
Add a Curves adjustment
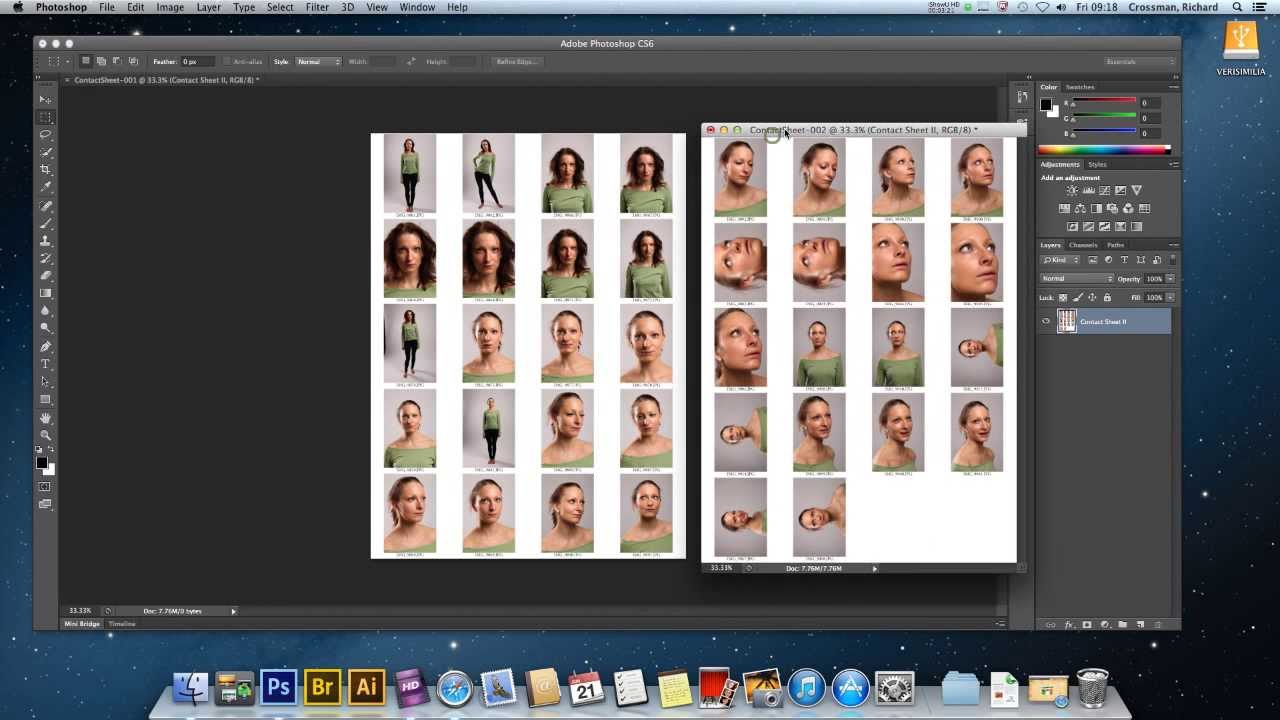point(1104,190)
